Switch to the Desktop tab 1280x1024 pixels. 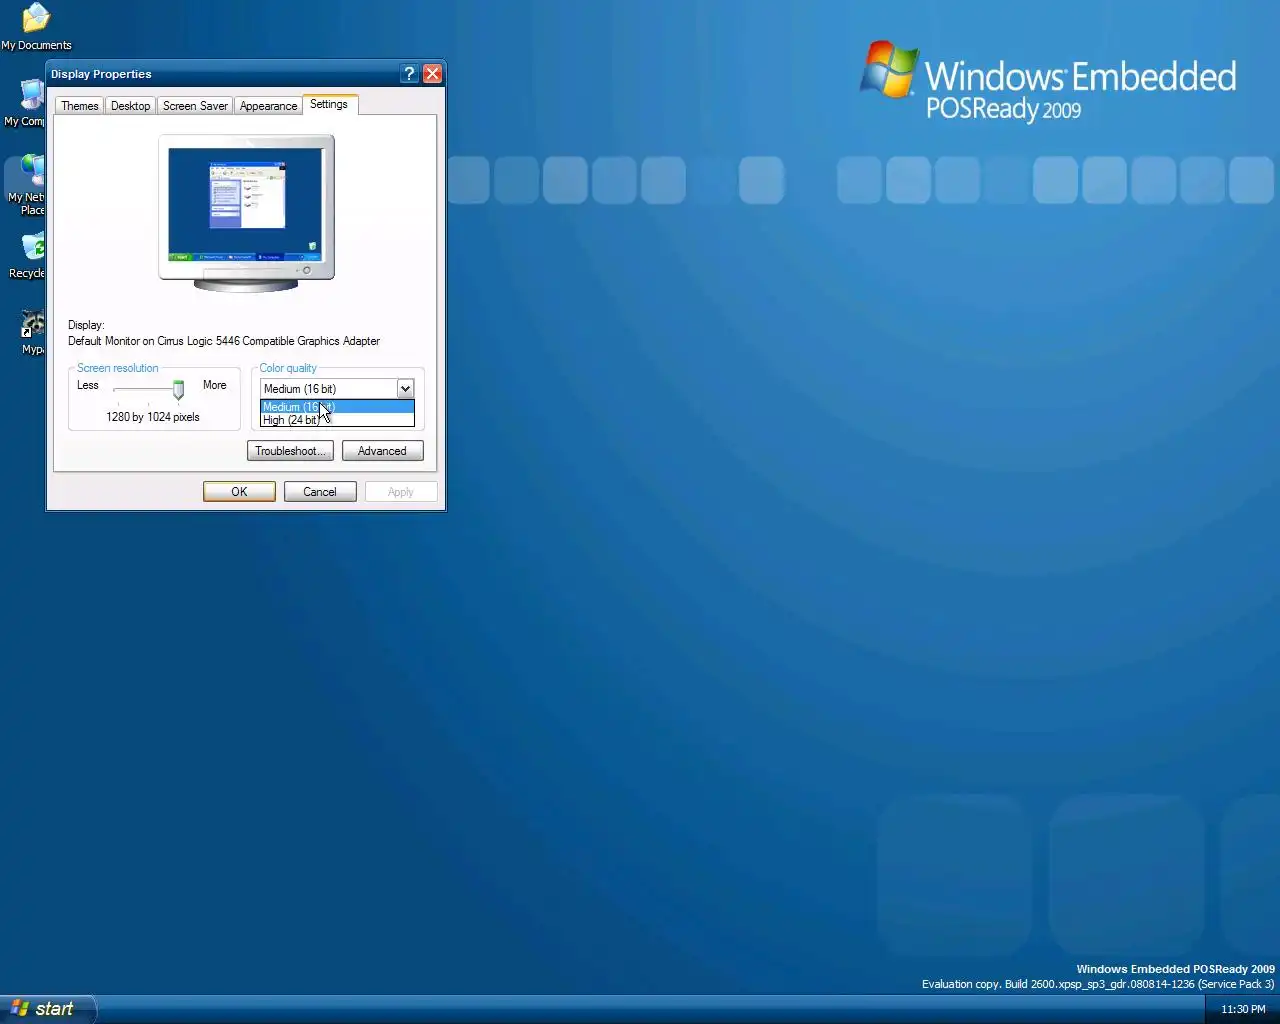130,106
